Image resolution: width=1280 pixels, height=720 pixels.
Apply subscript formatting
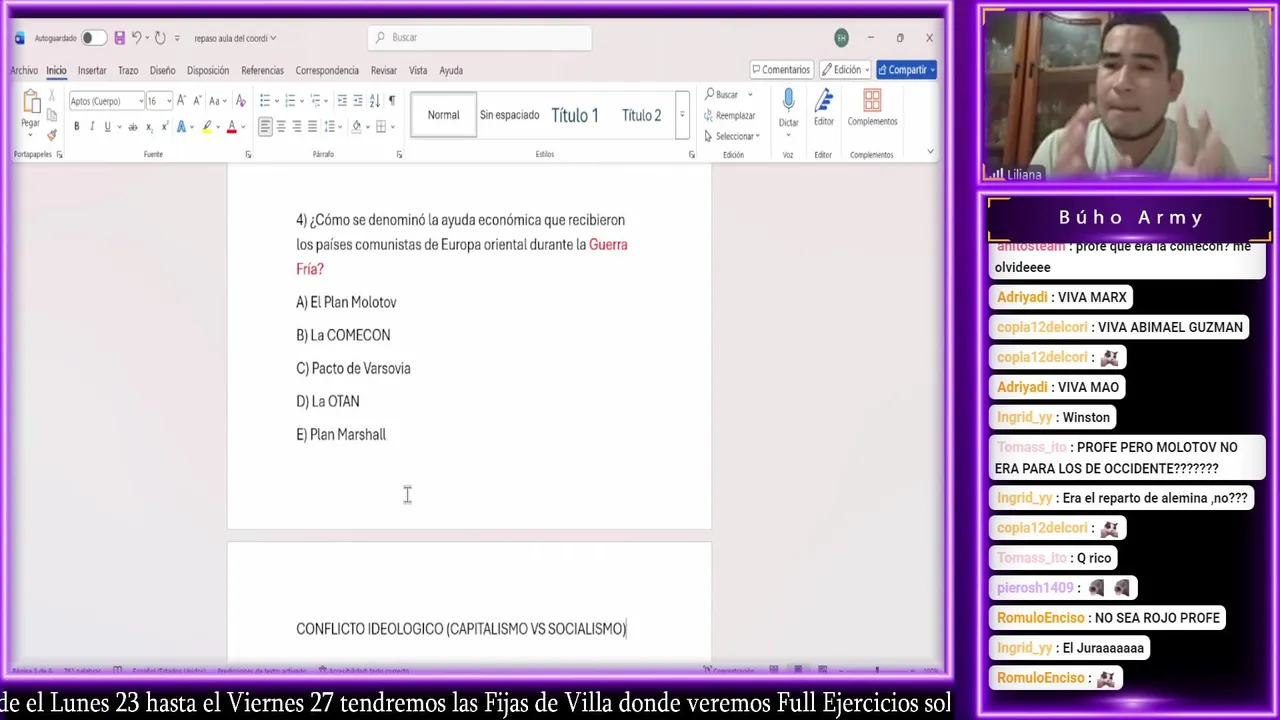coord(149,127)
